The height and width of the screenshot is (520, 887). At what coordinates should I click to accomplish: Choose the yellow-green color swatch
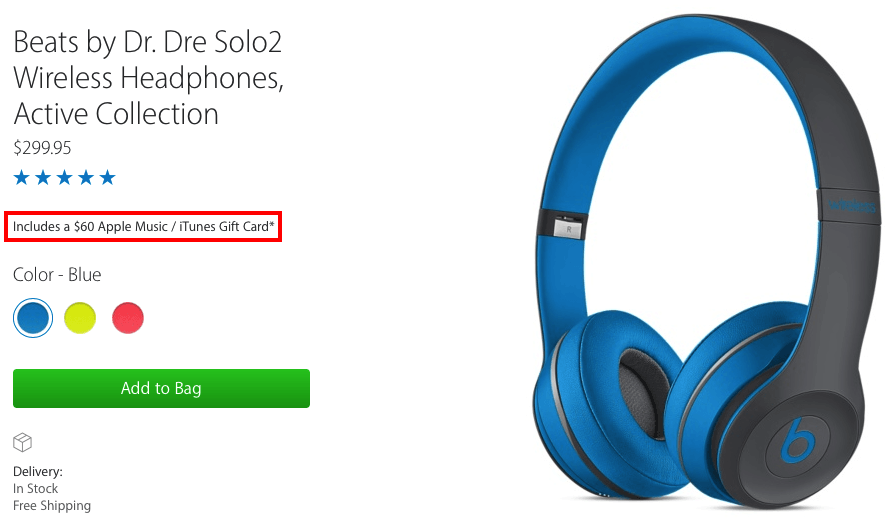point(80,319)
